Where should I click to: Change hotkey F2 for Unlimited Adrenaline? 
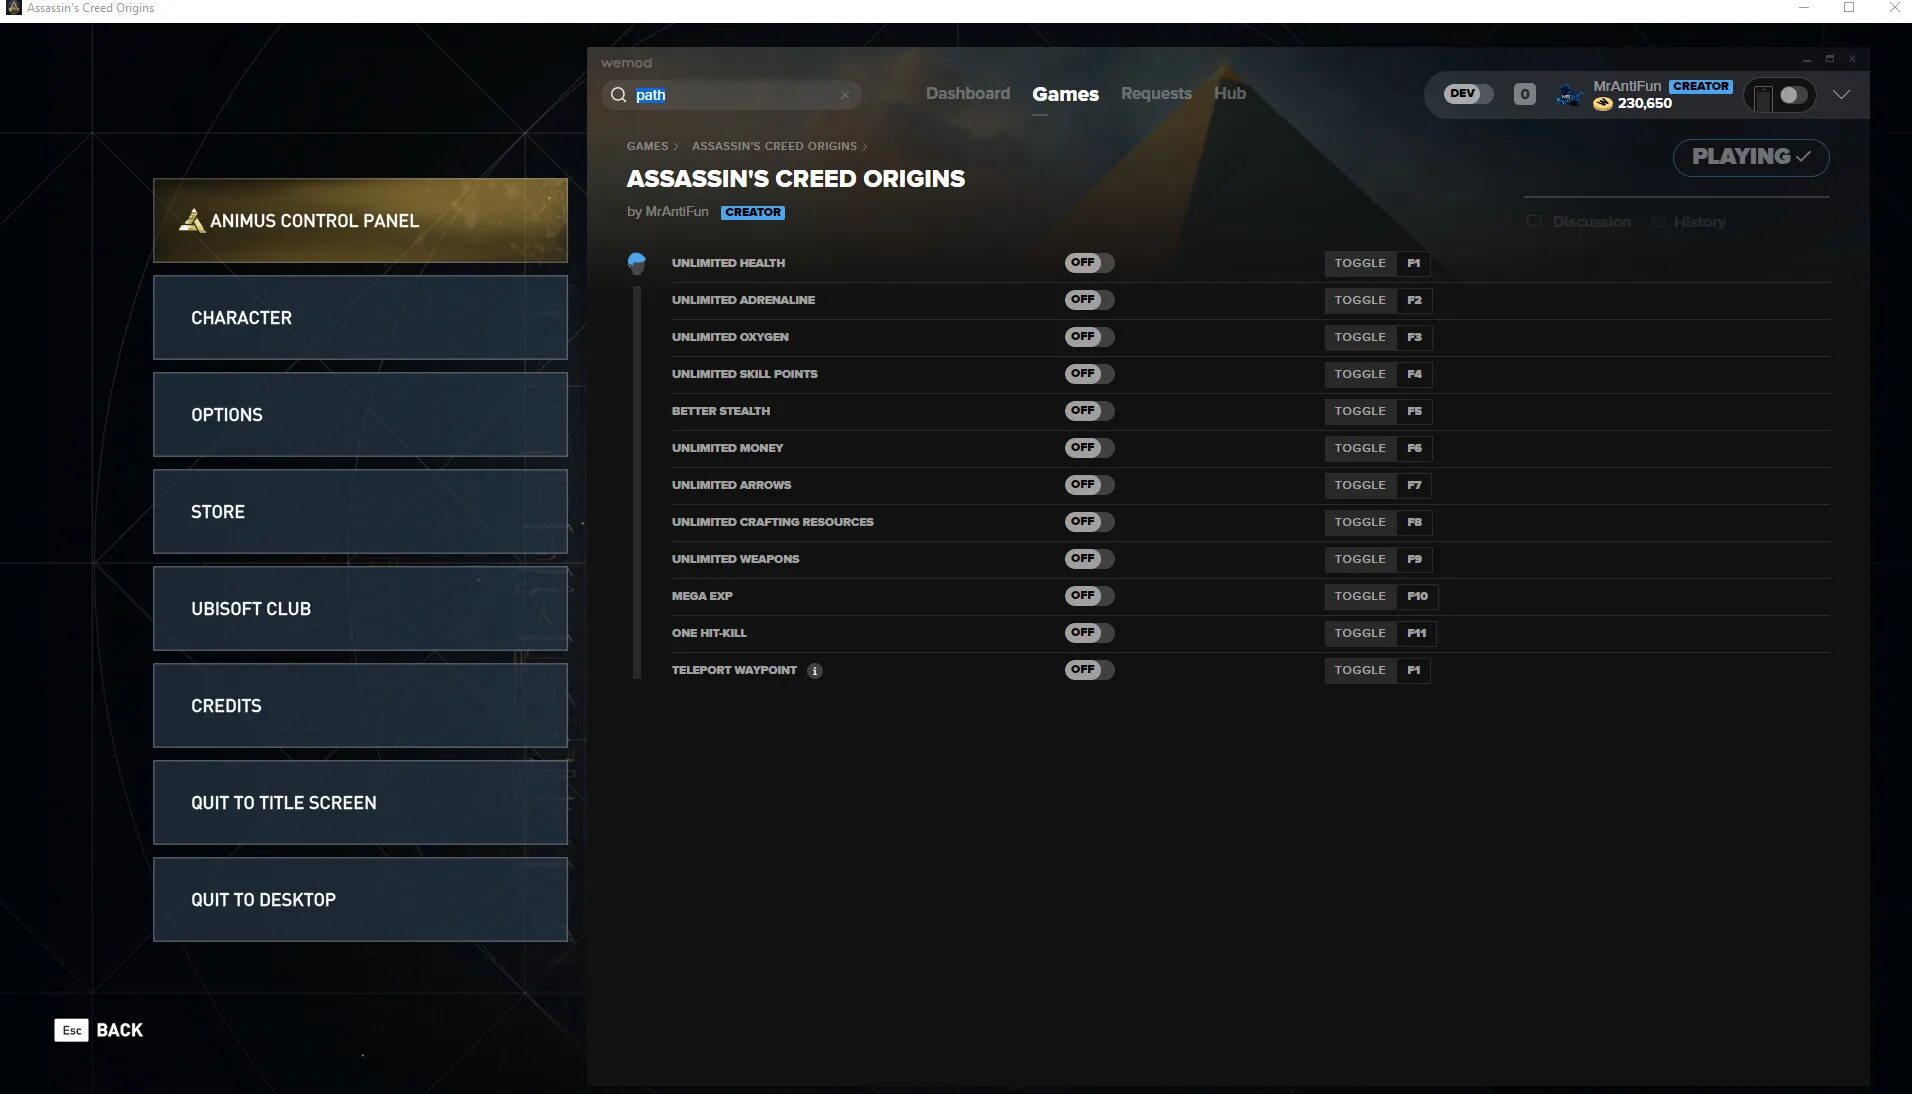pyautogui.click(x=1414, y=301)
